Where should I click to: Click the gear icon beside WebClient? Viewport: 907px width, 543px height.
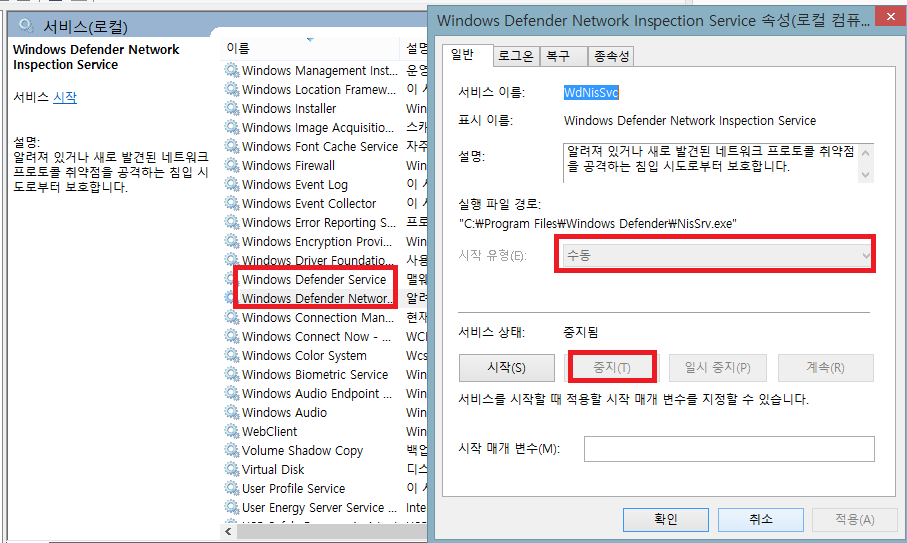point(232,431)
